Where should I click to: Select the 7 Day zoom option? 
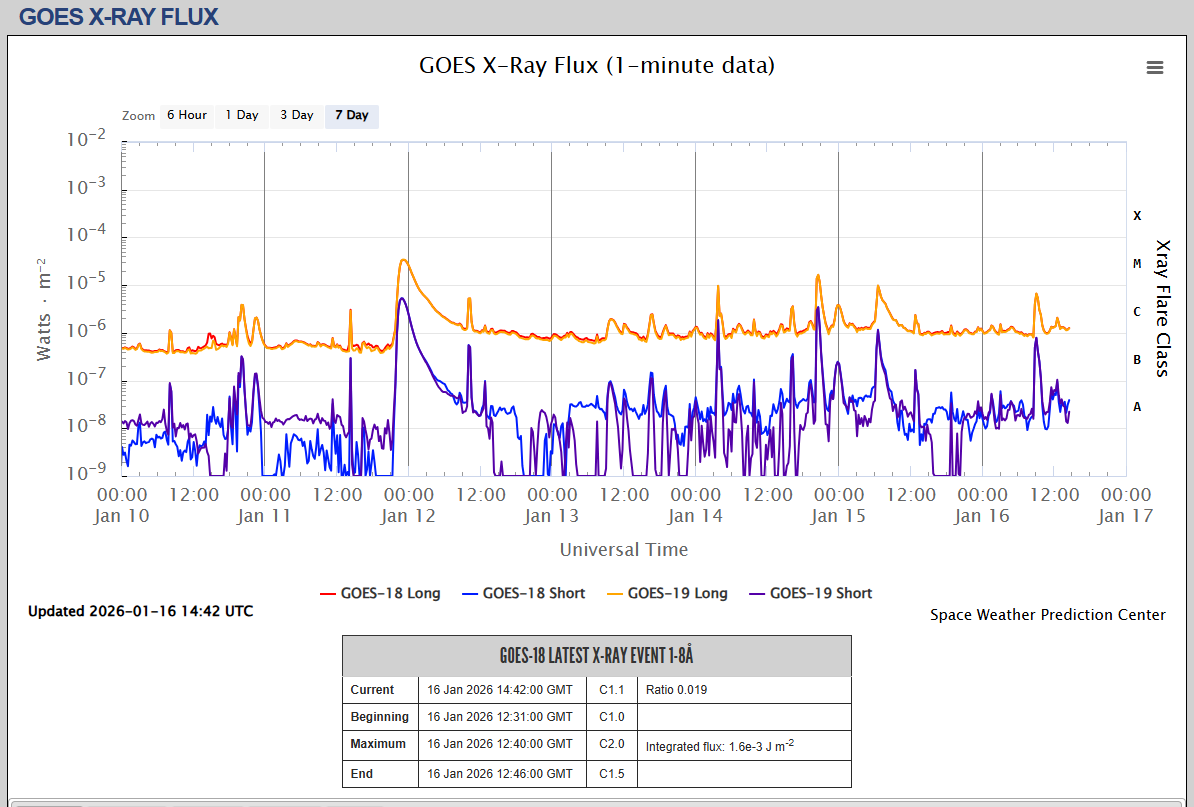click(351, 116)
